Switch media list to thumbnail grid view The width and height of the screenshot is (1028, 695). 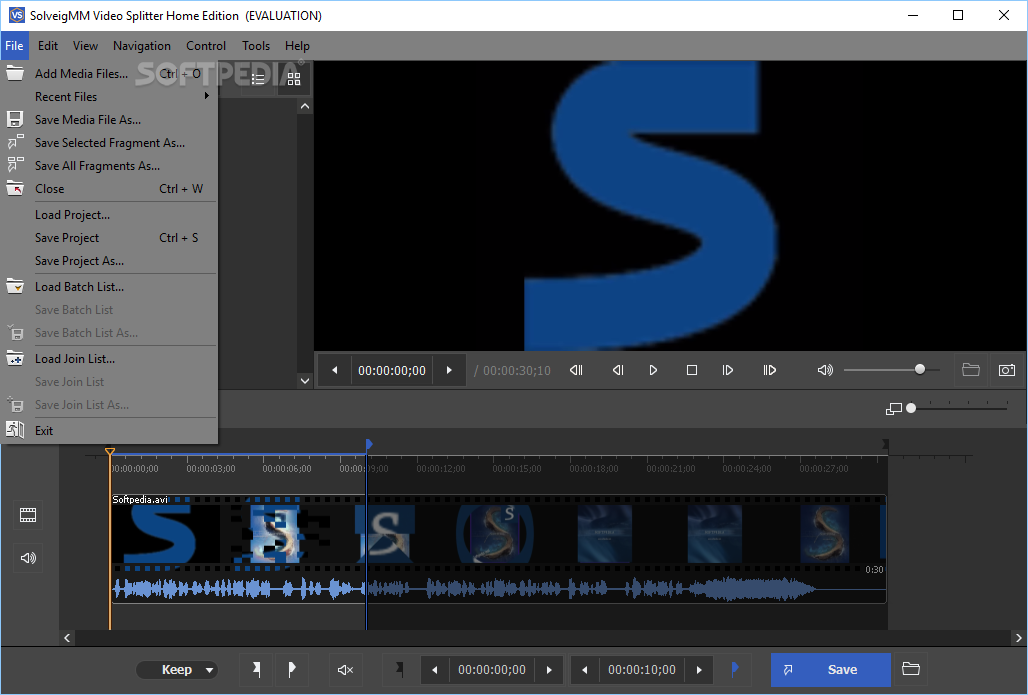[294, 79]
